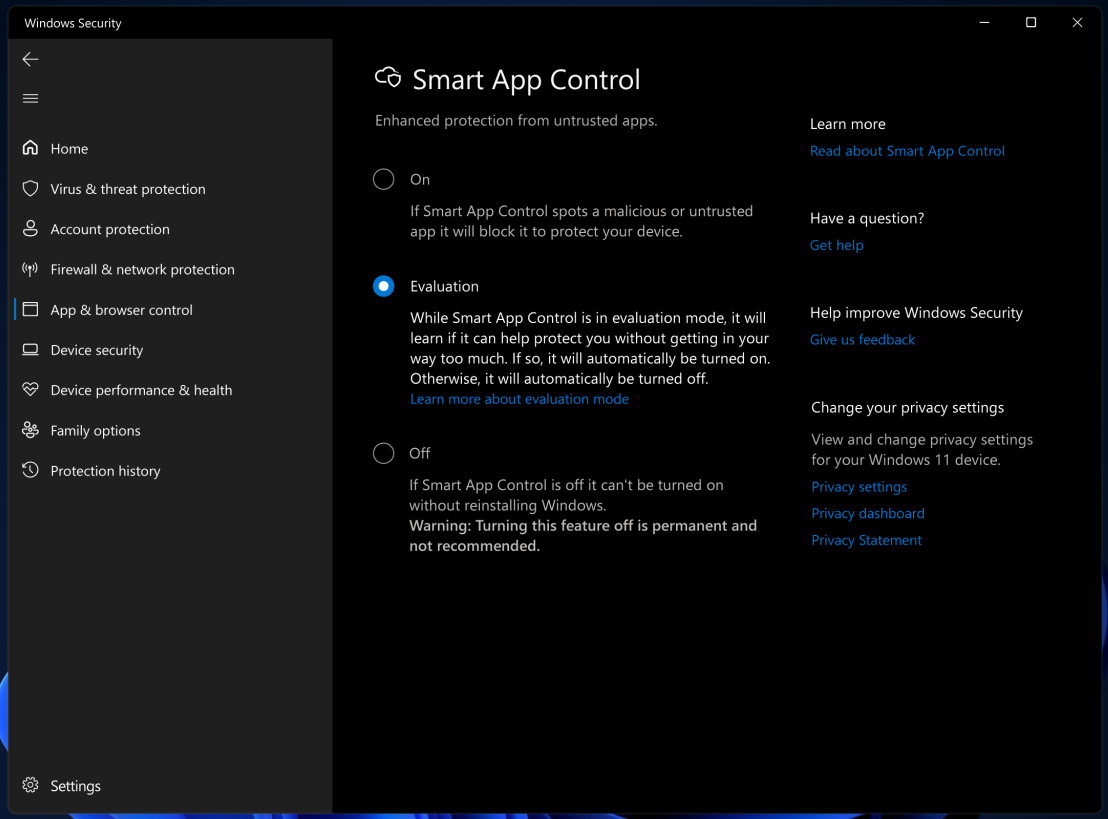This screenshot has width=1108, height=819.
Task: Click the Device performance heart icon
Action: point(30,389)
